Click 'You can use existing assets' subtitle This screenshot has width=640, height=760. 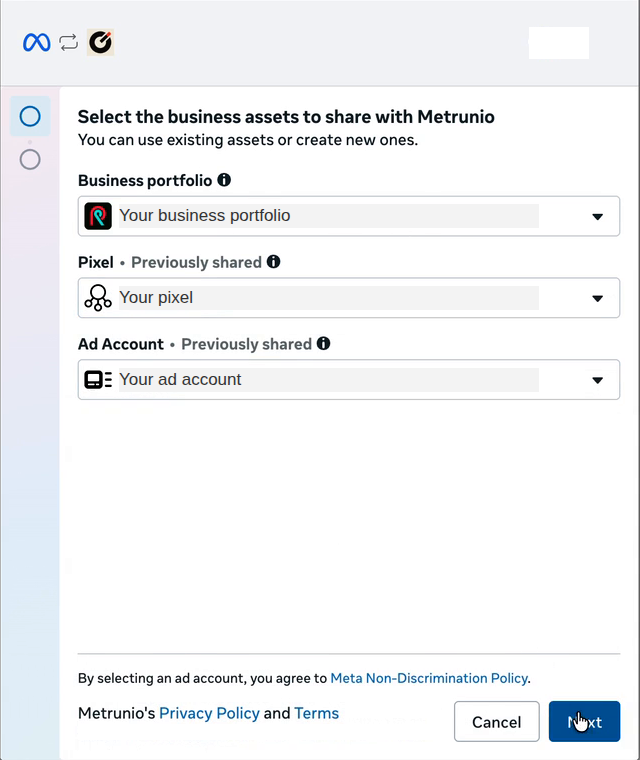click(248, 140)
